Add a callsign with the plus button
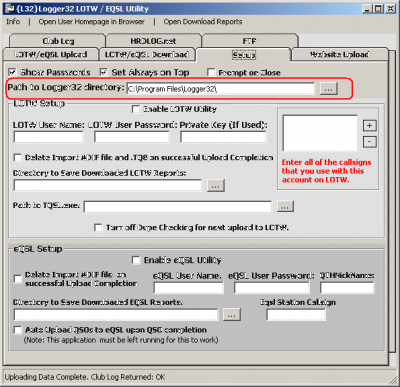 (x=369, y=125)
